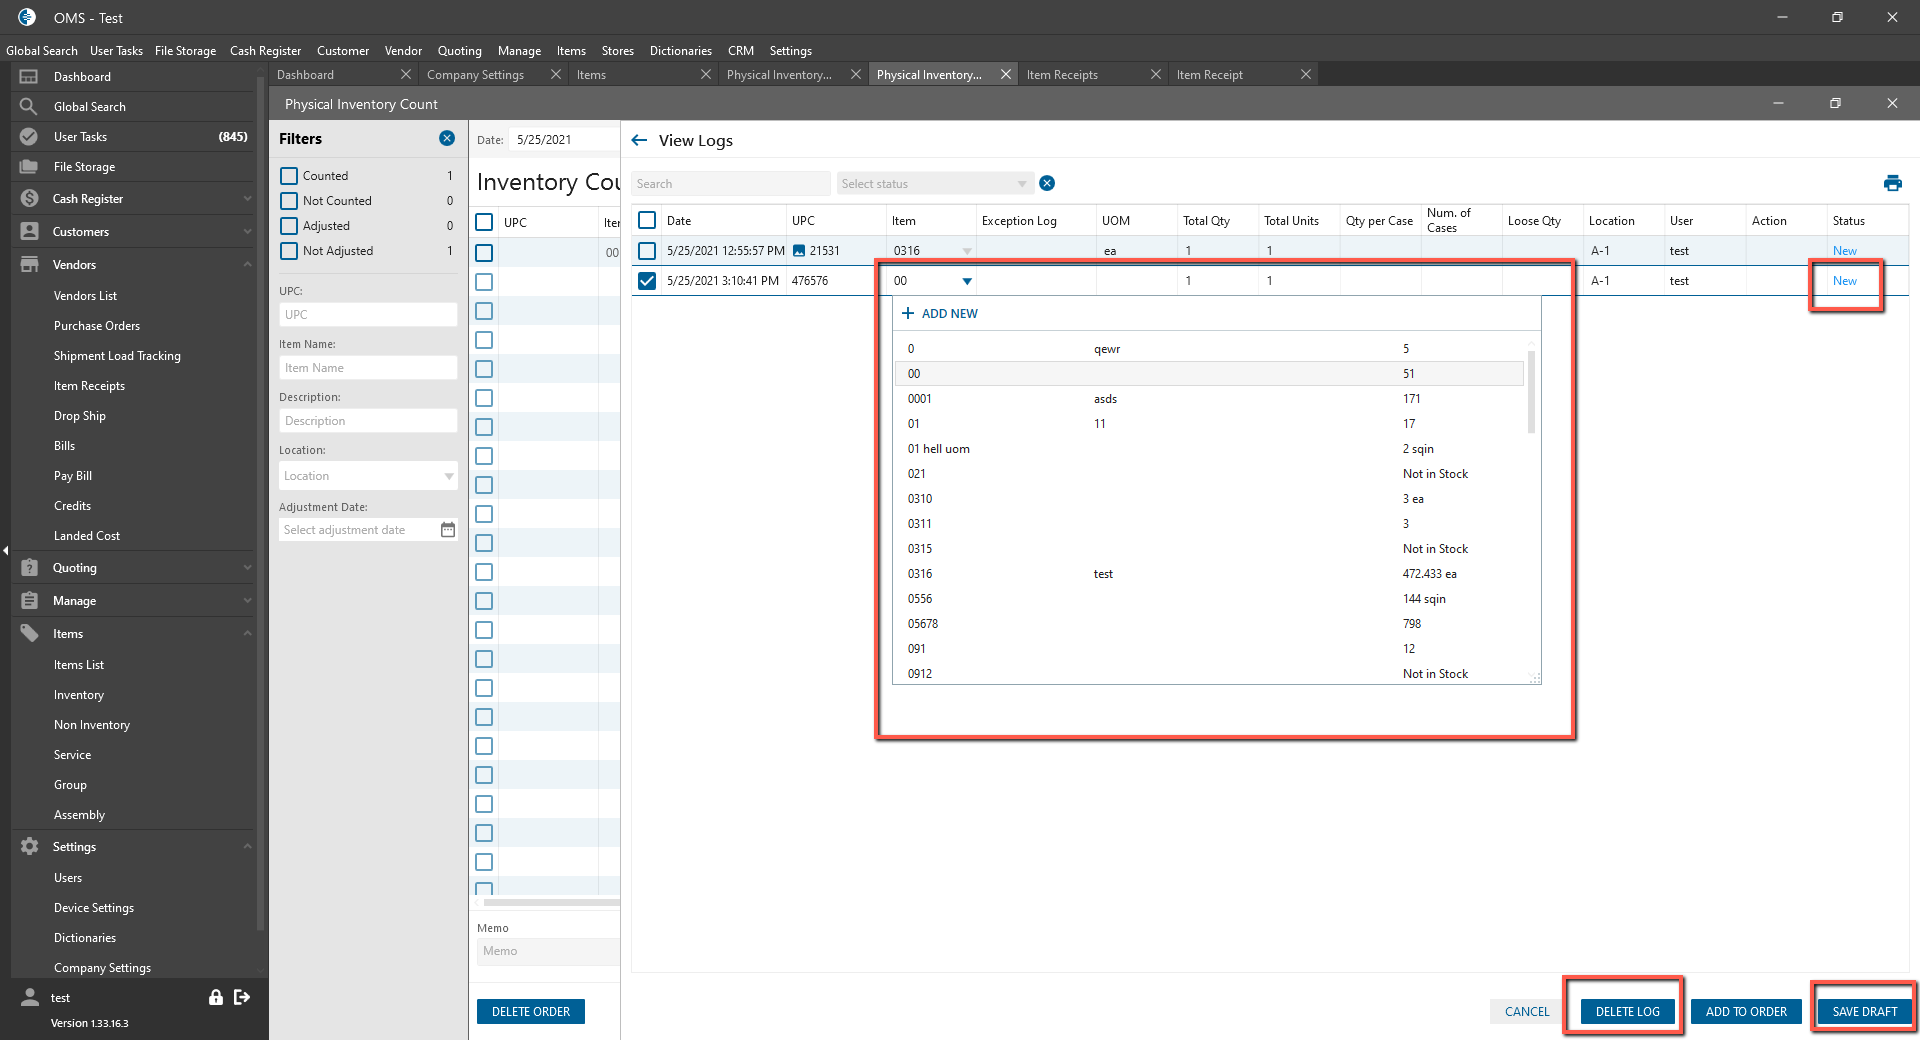
Task: Check the Not Adjusted filter checkbox
Action: click(289, 251)
